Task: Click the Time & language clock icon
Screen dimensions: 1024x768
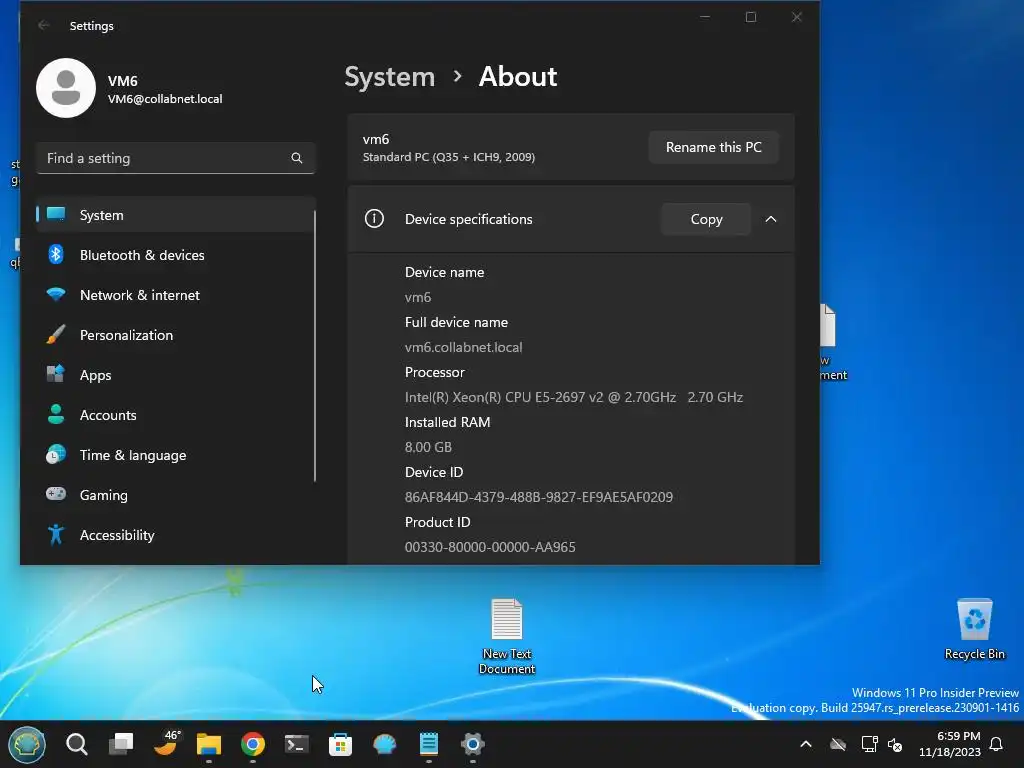Action: pyautogui.click(x=56, y=455)
